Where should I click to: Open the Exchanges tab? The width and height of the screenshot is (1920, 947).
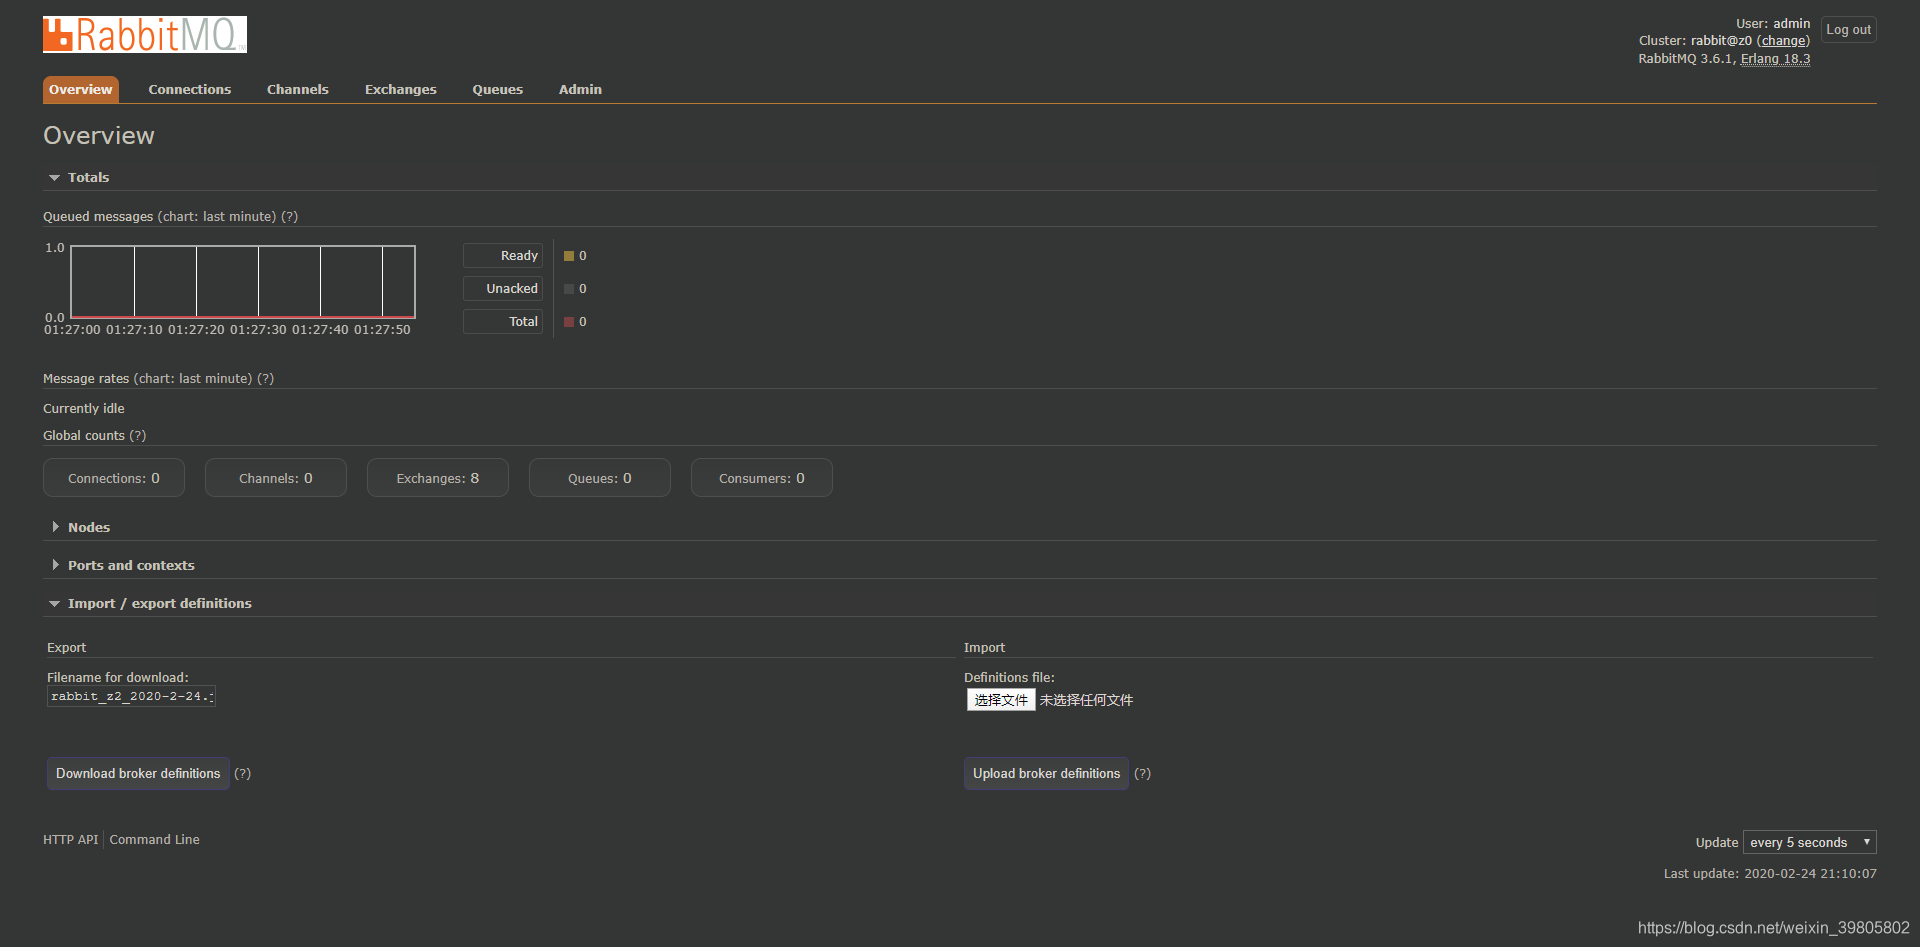(x=401, y=90)
